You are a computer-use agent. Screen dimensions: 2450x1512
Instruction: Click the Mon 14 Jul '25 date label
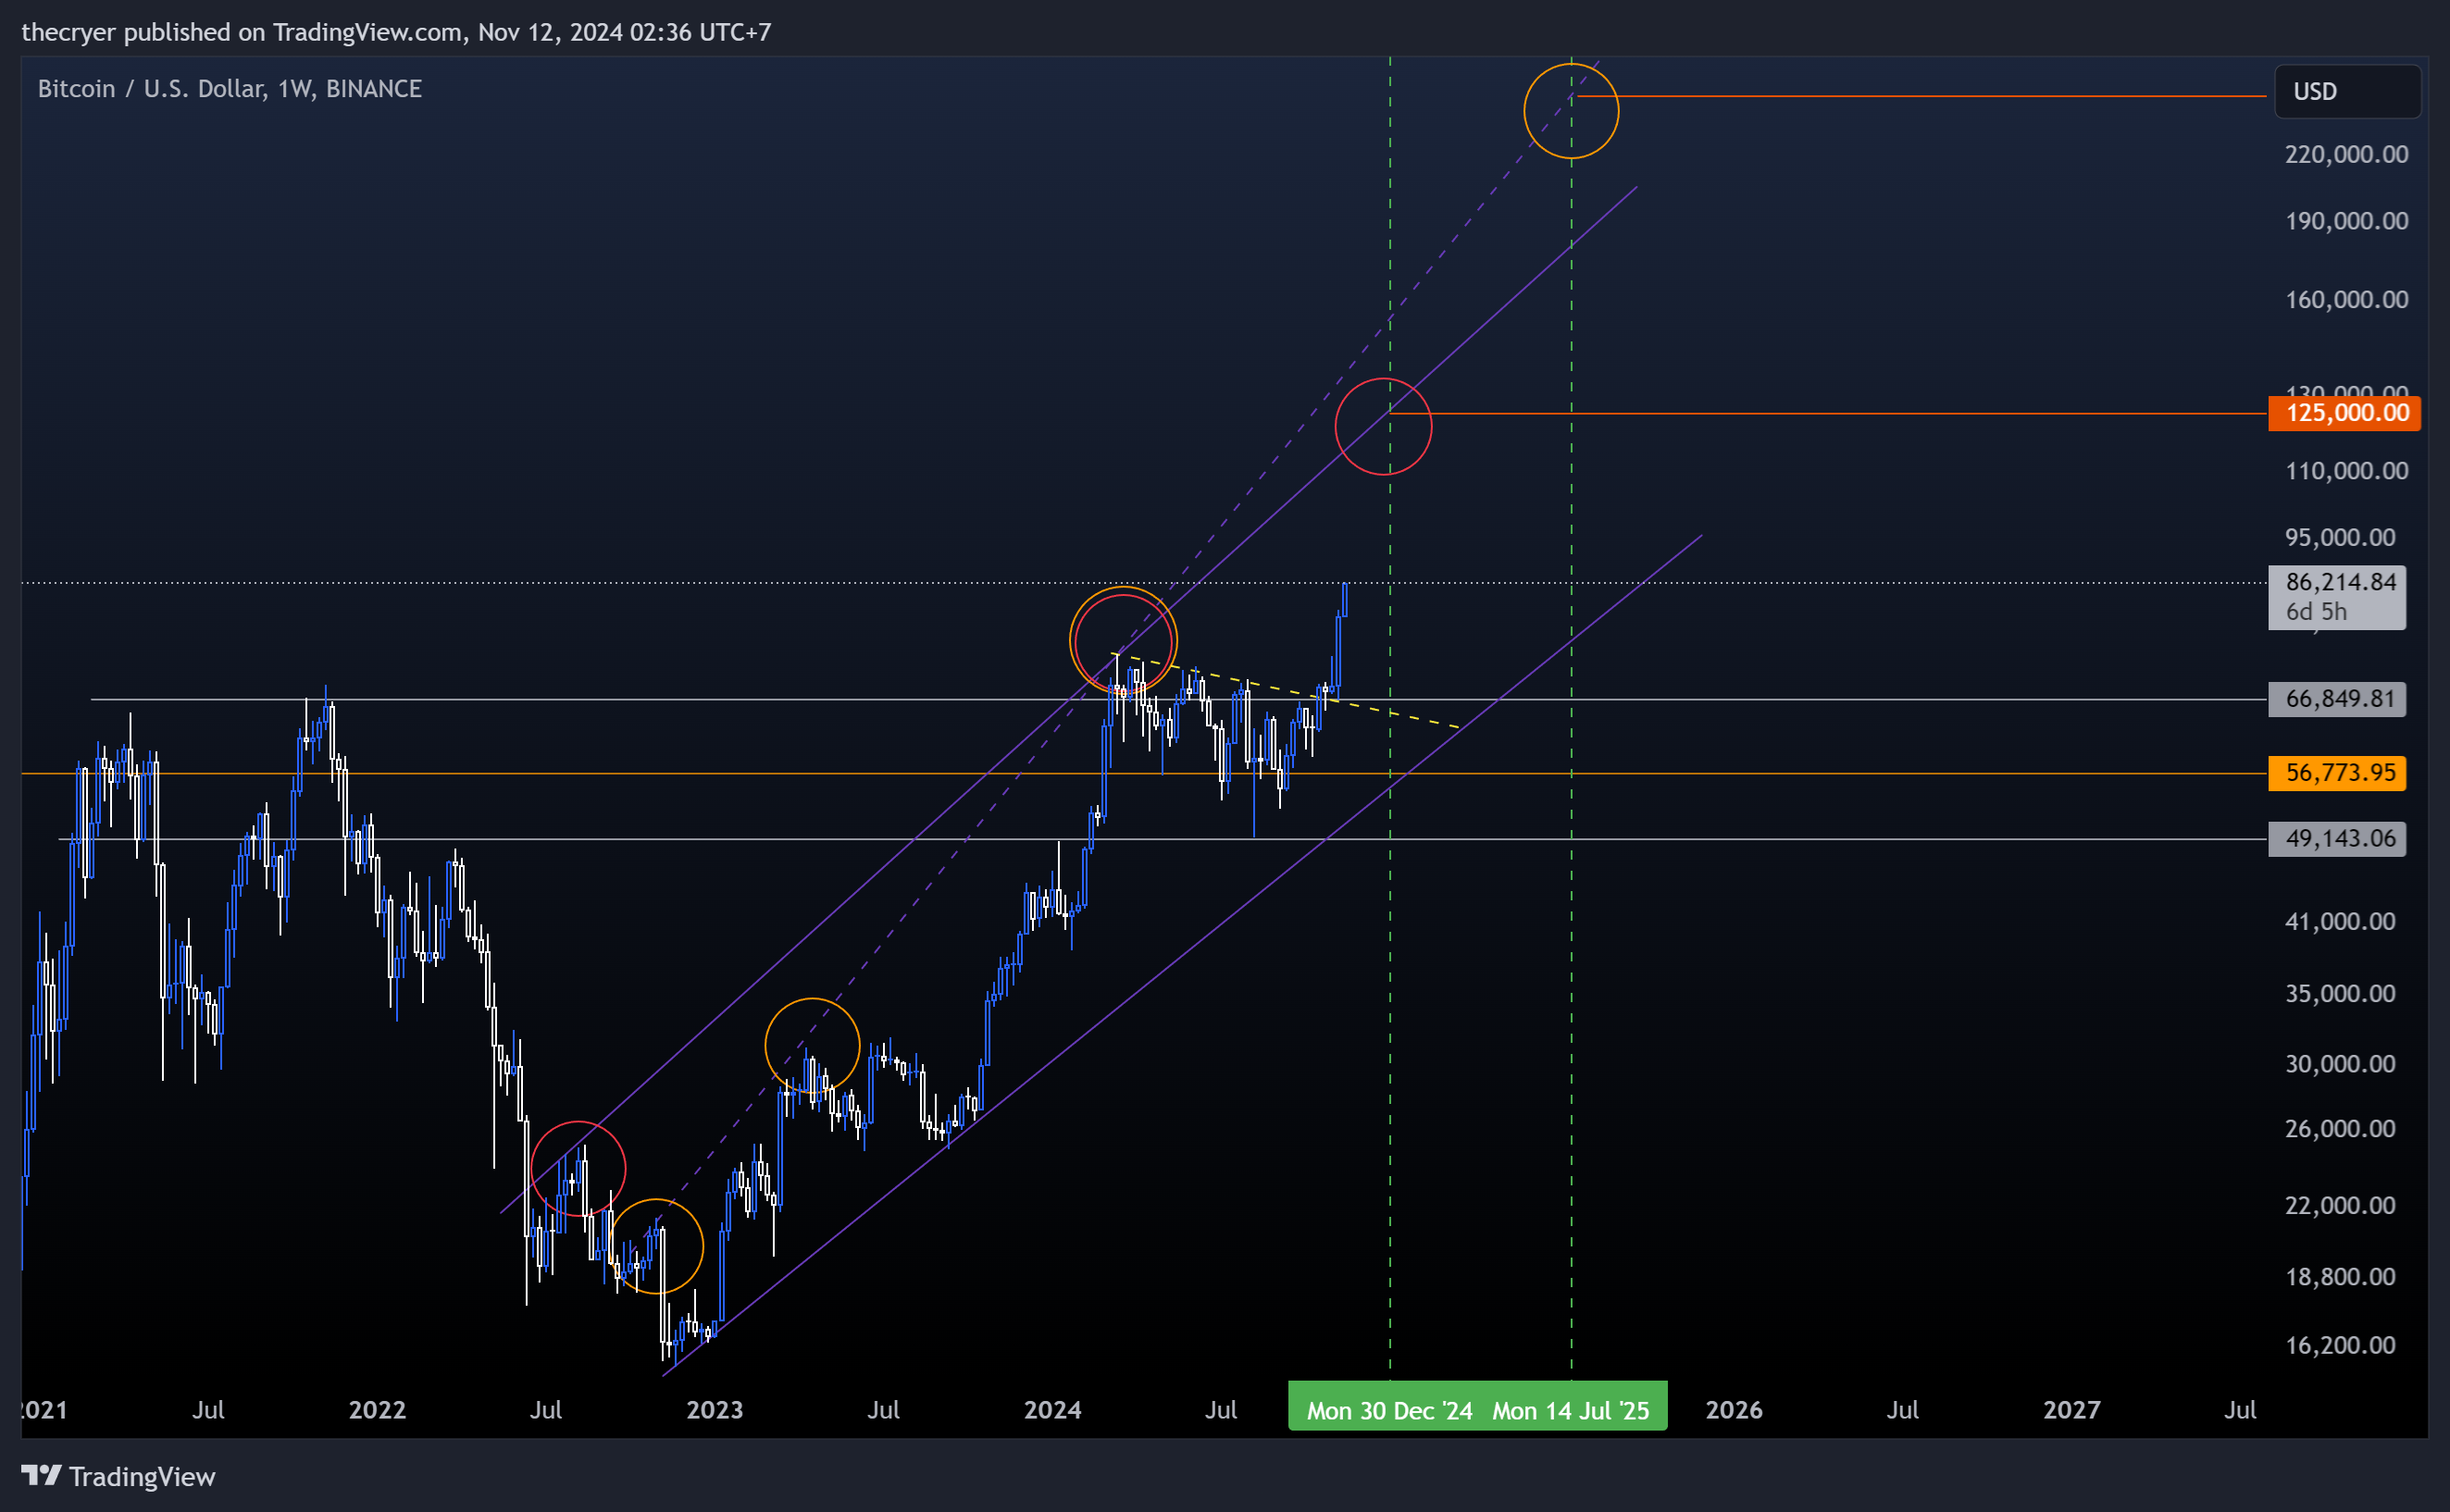tap(1571, 1411)
